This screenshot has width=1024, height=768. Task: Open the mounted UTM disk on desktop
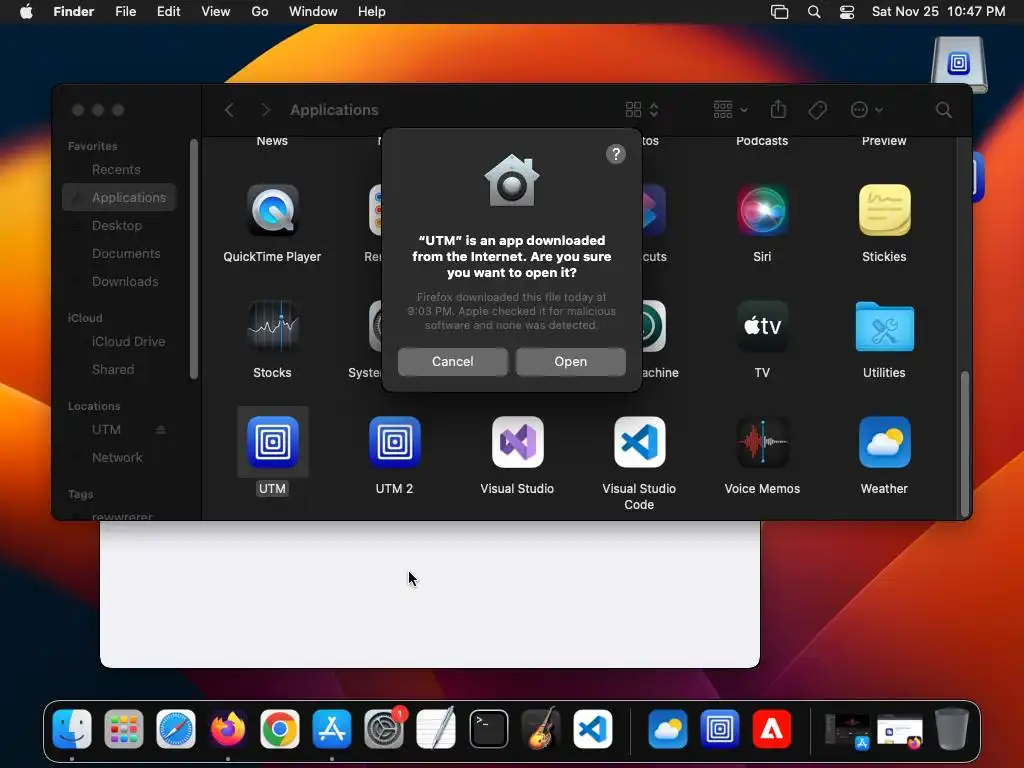tap(958, 64)
